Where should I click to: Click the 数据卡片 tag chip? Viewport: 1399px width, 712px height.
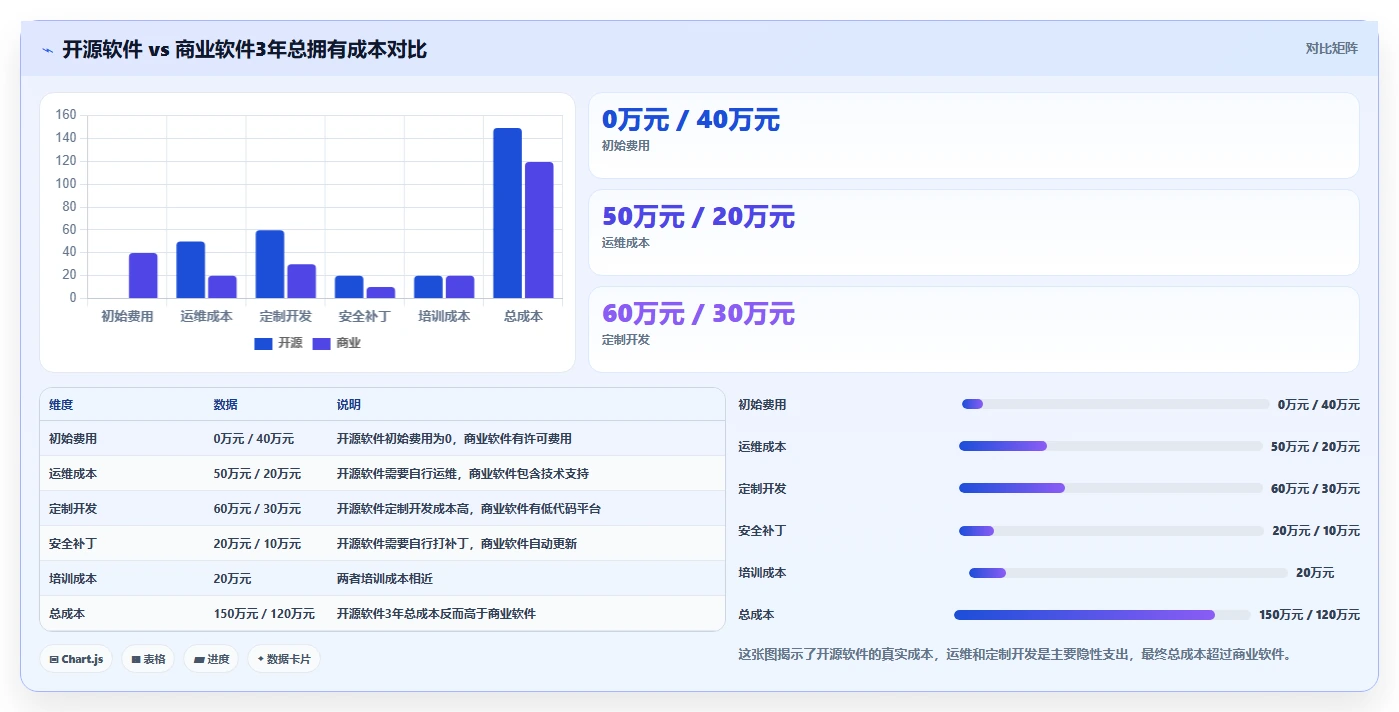(x=284, y=659)
